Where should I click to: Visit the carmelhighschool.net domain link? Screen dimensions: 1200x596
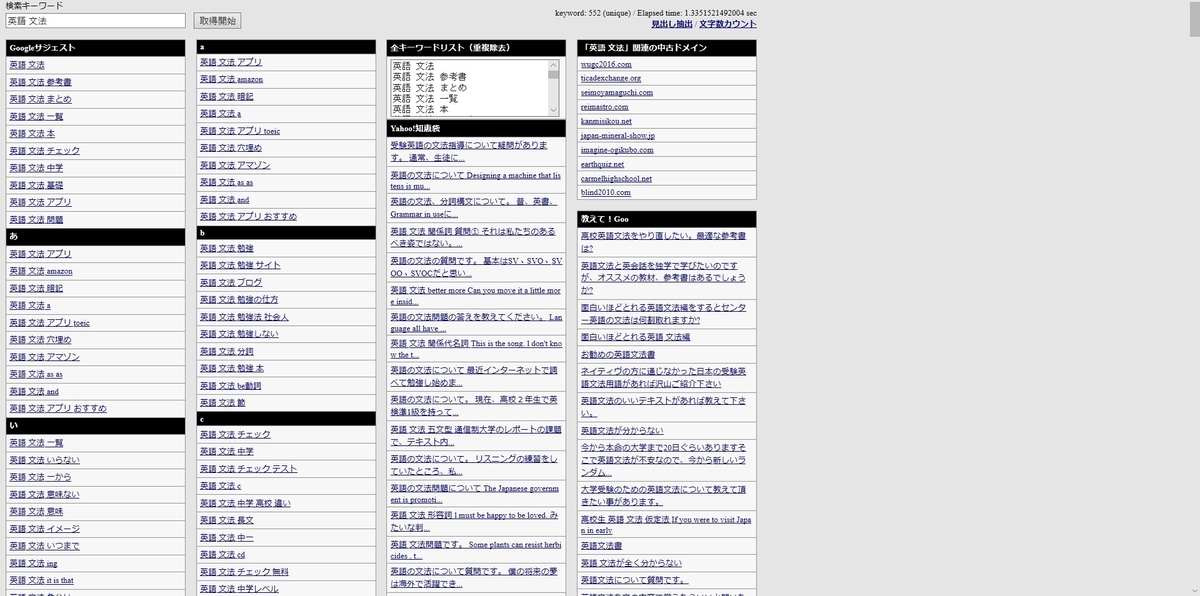(x=616, y=179)
